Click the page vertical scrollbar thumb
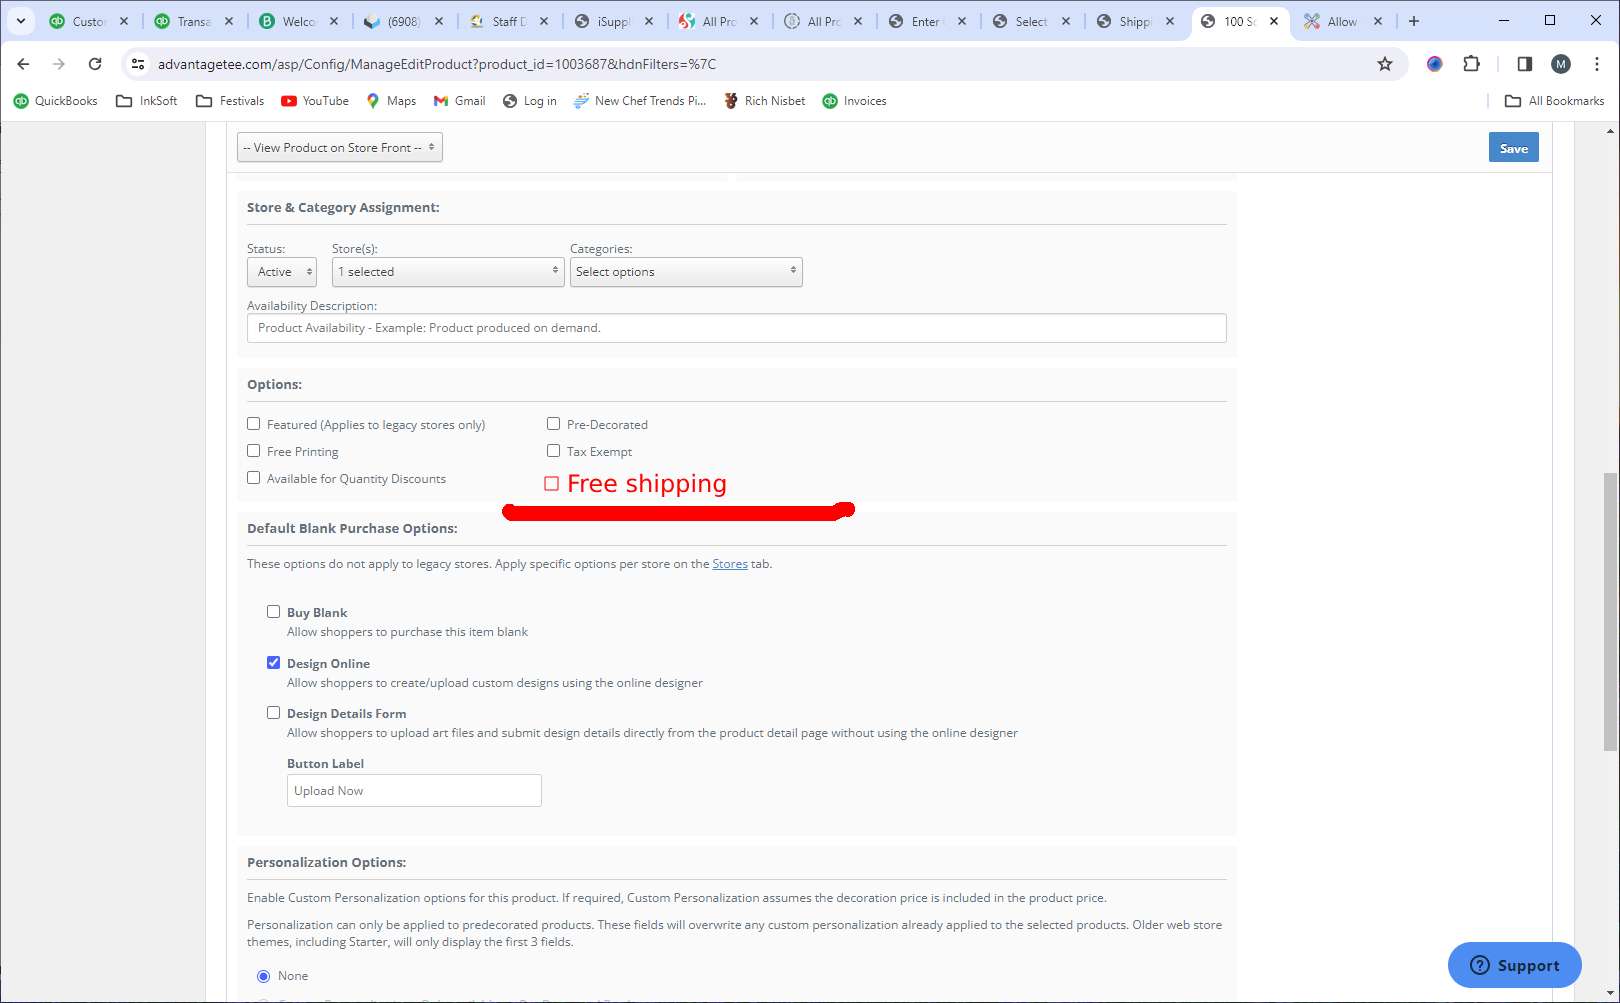1620x1003 pixels. point(1610,611)
